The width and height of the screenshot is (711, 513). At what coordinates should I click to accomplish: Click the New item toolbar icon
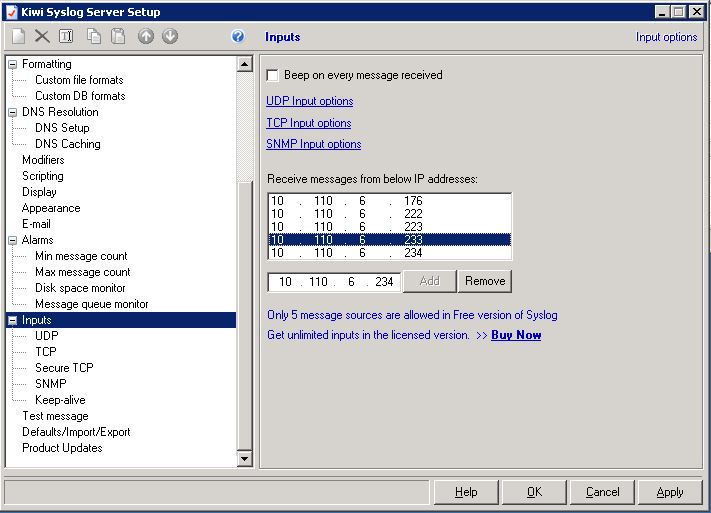click(19, 37)
